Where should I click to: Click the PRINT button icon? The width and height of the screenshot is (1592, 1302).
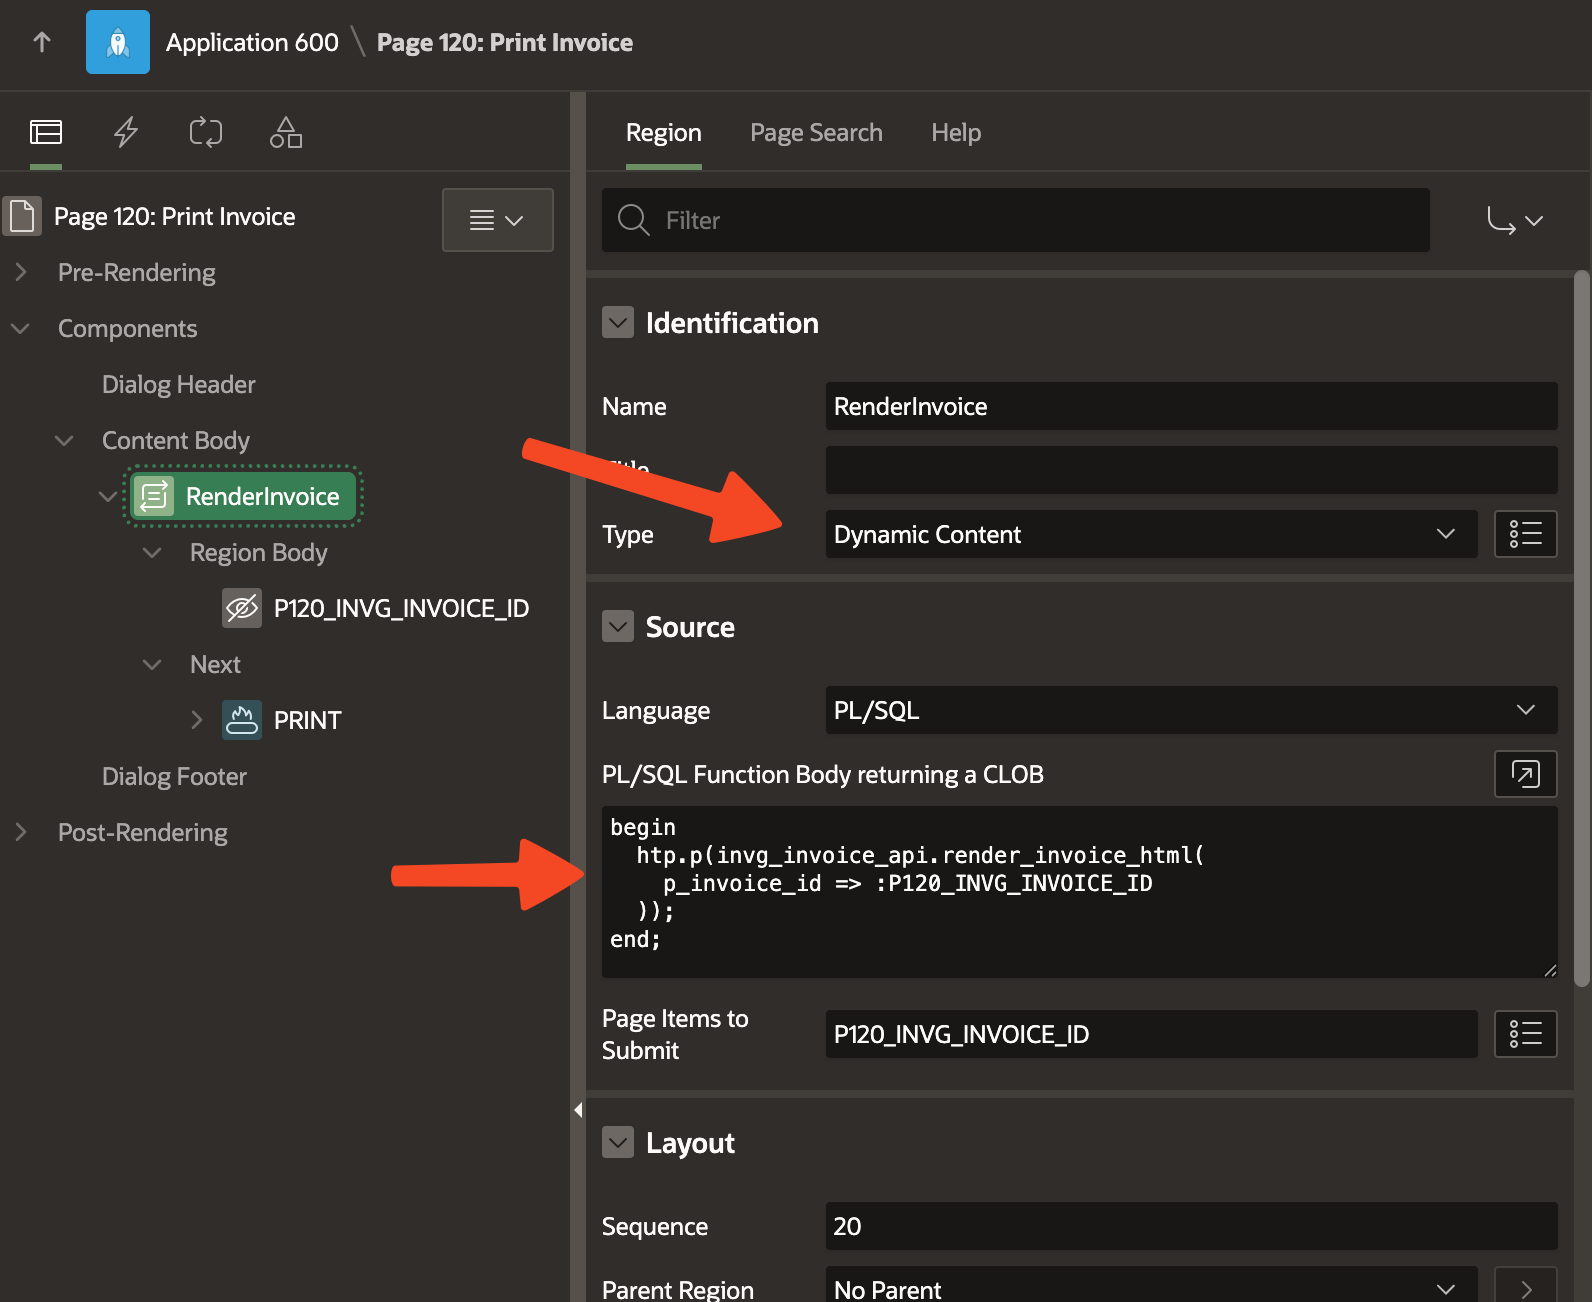point(242,720)
